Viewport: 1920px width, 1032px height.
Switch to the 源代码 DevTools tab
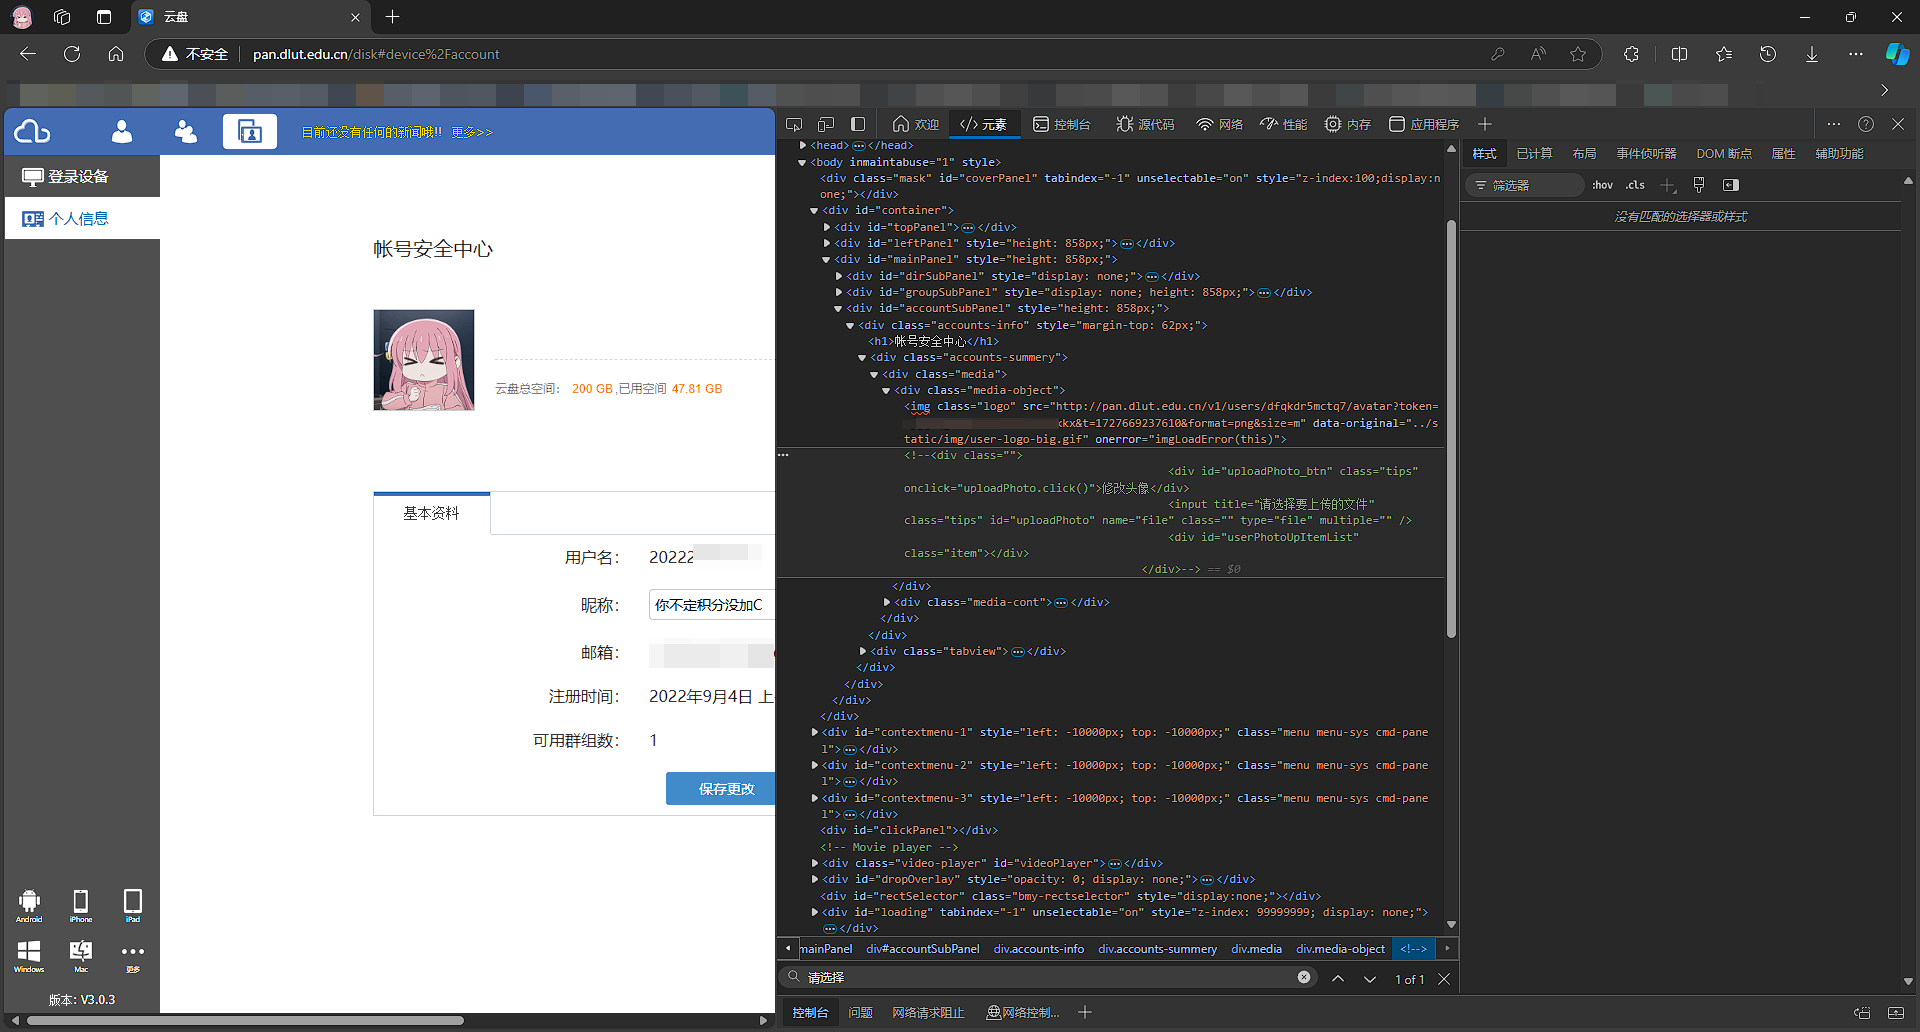click(1145, 124)
